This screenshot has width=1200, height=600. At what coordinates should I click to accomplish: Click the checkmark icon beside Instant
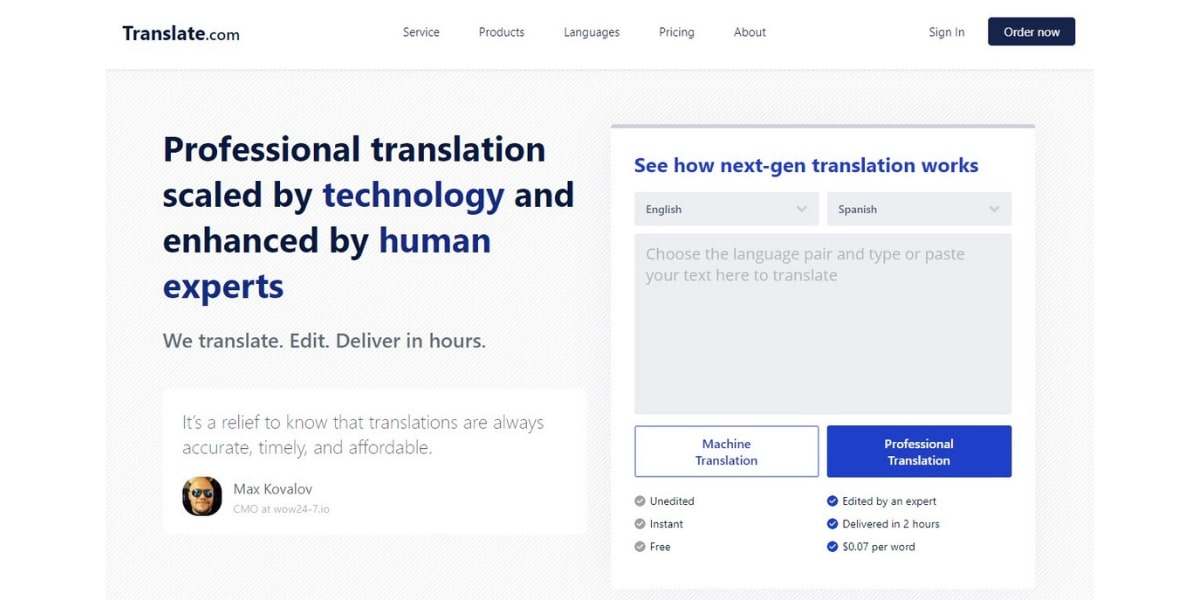(x=640, y=524)
